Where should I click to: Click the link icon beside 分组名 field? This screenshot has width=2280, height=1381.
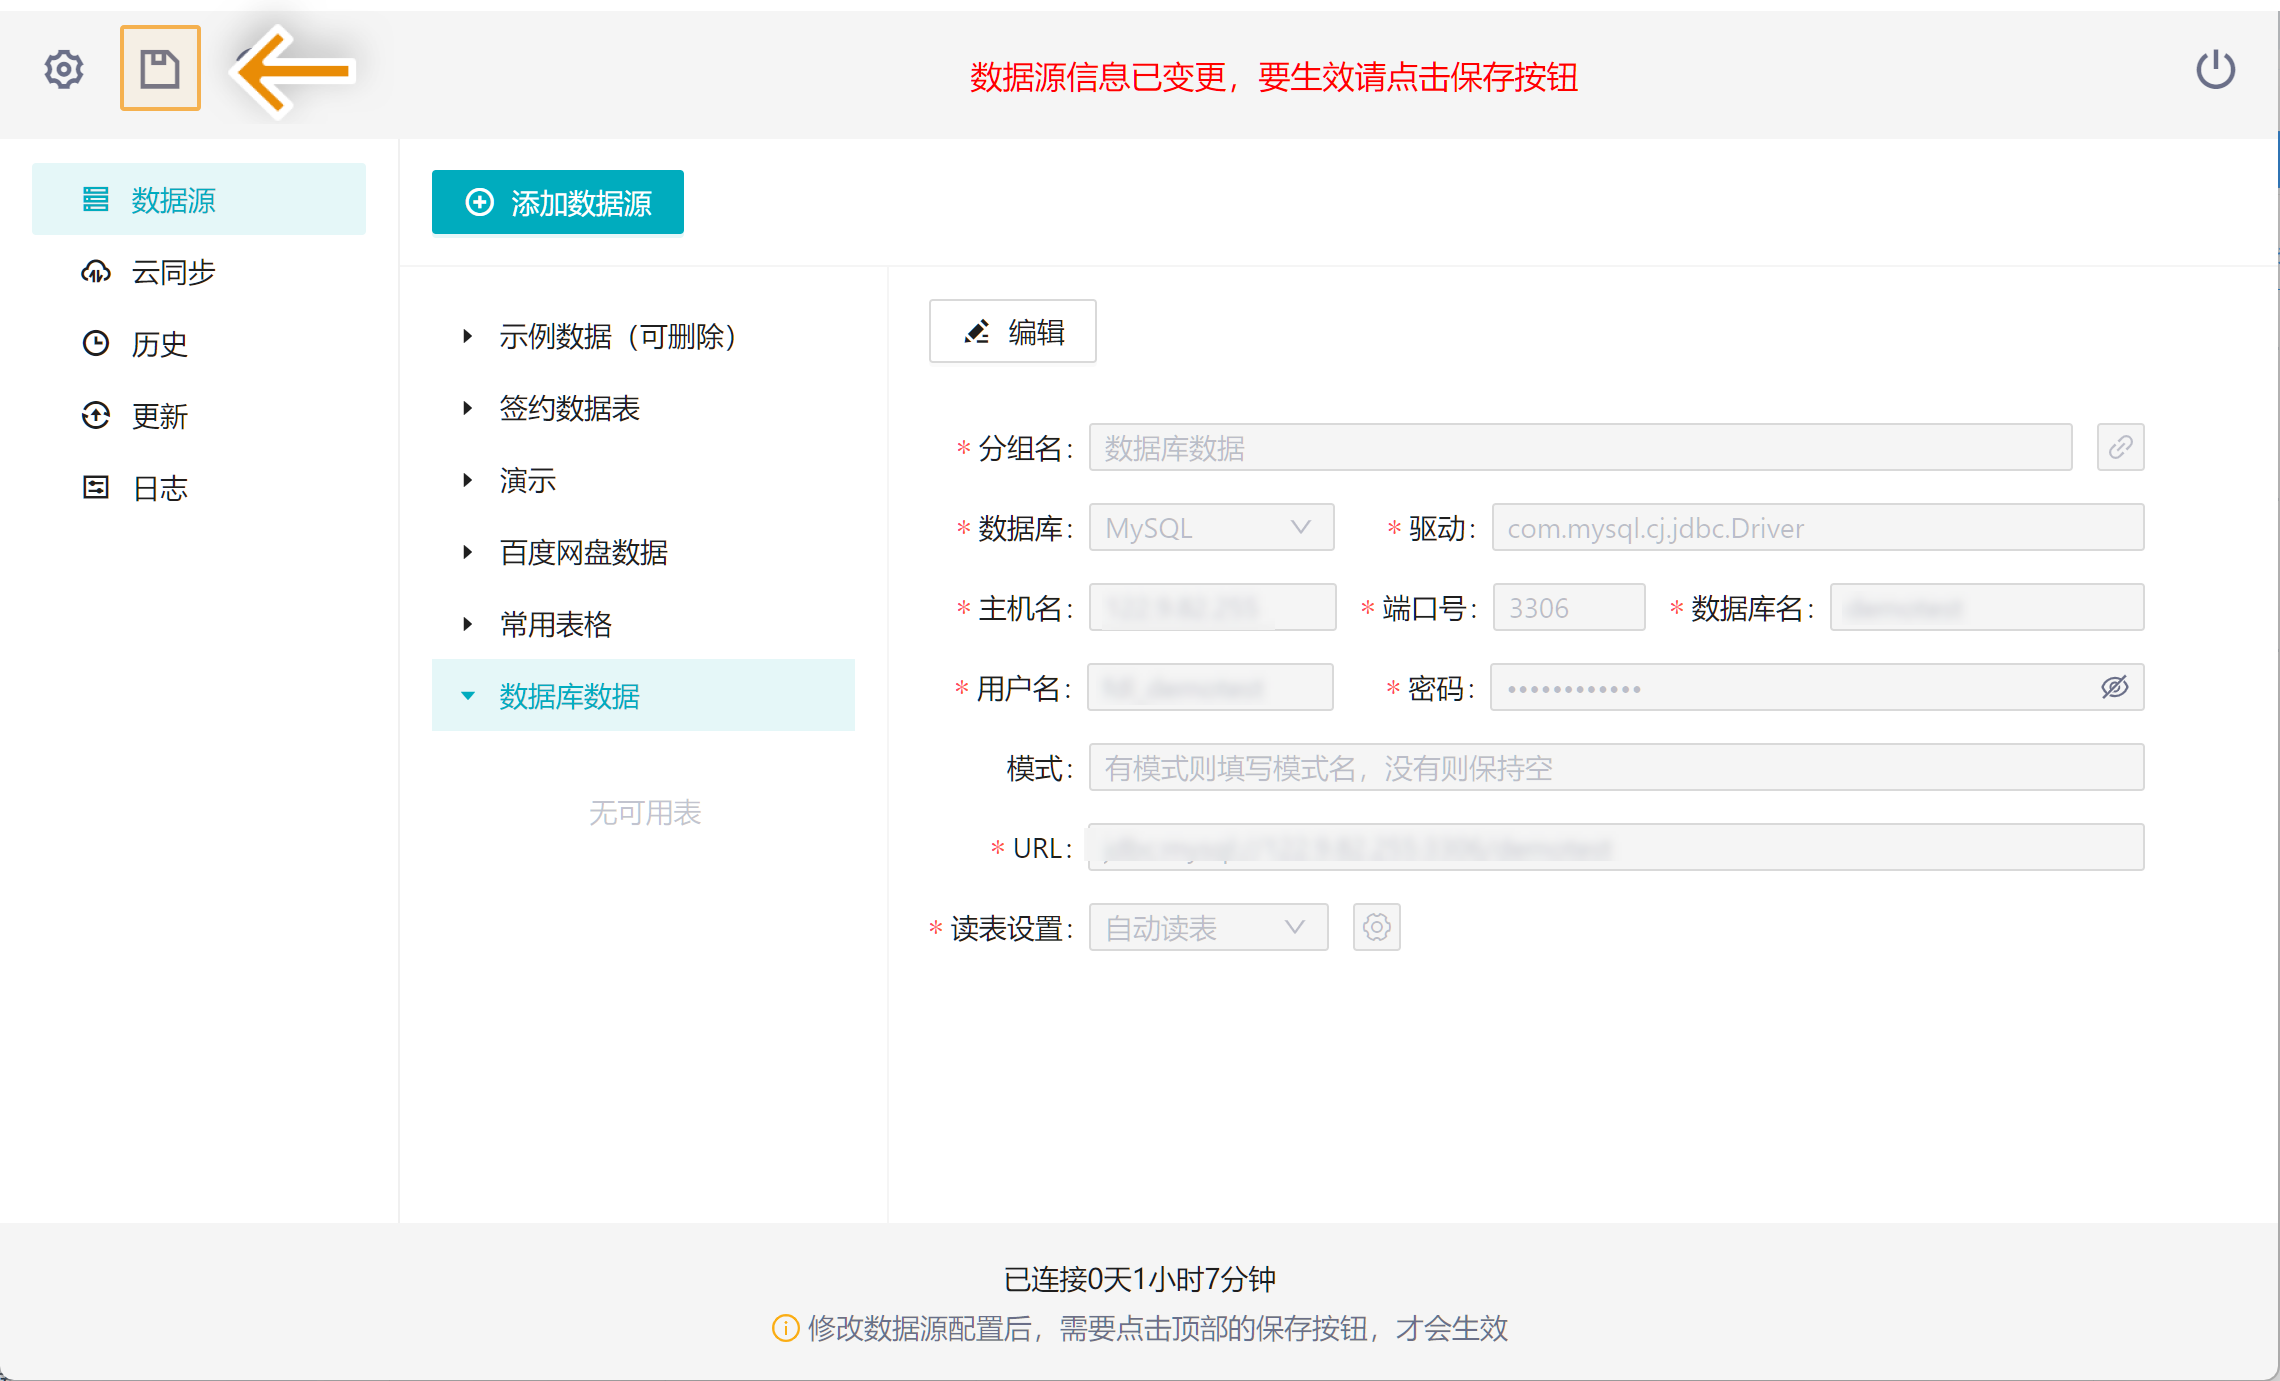pos(2120,447)
